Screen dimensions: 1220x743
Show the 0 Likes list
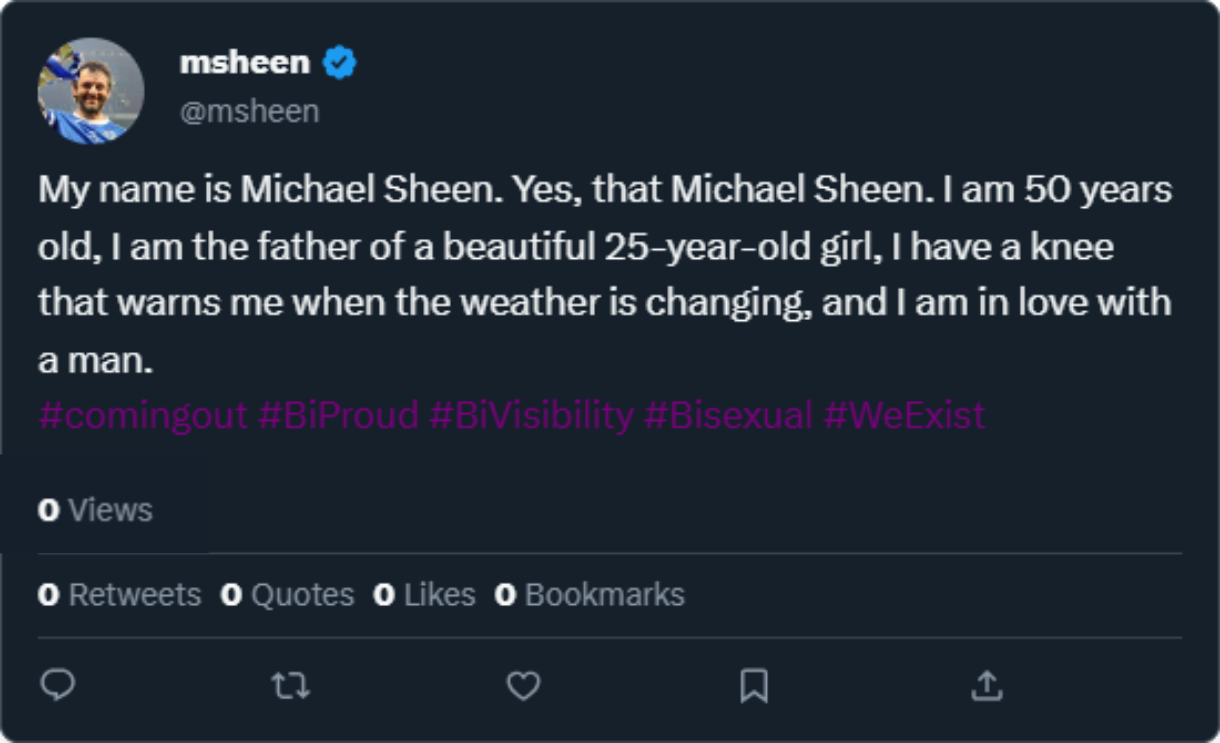425,595
